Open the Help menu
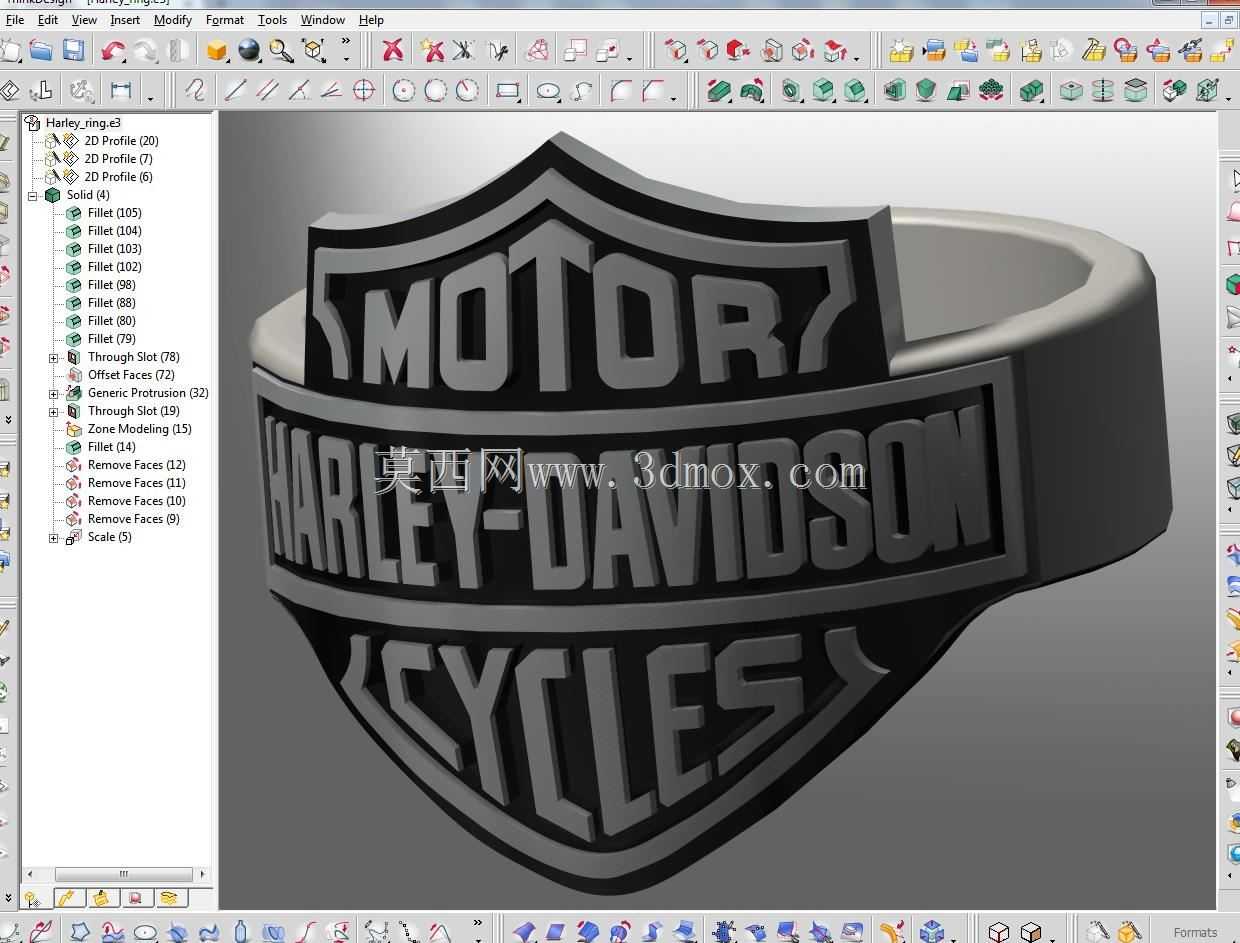Viewport: 1240px width, 943px height. pos(371,19)
